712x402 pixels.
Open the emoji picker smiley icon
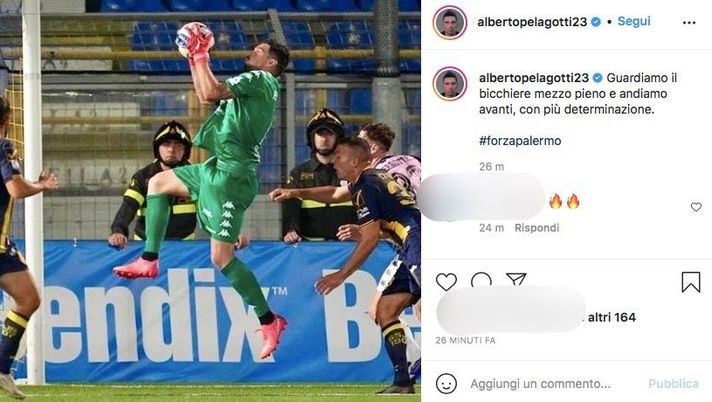tap(446, 384)
